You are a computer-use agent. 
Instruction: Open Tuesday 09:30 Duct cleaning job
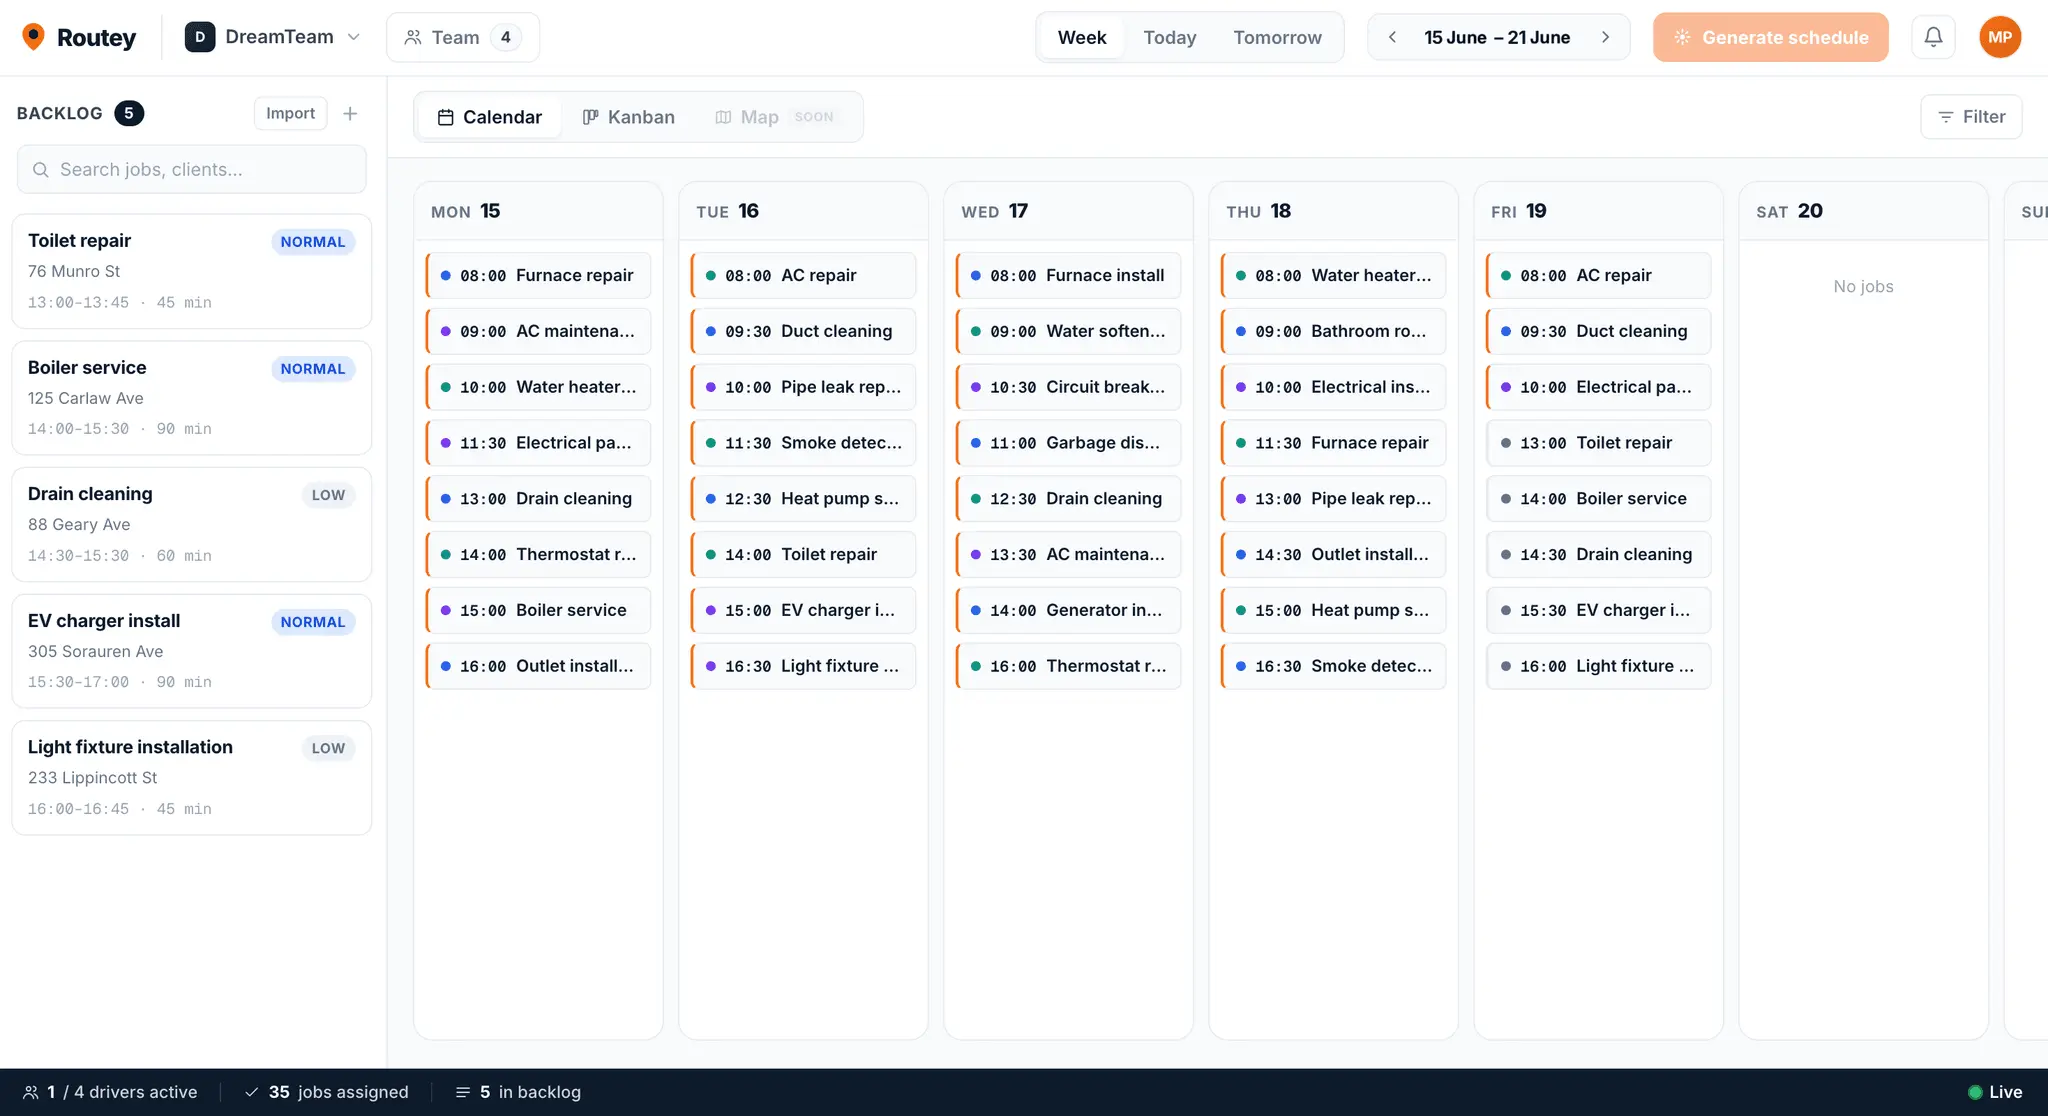click(803, 331)
